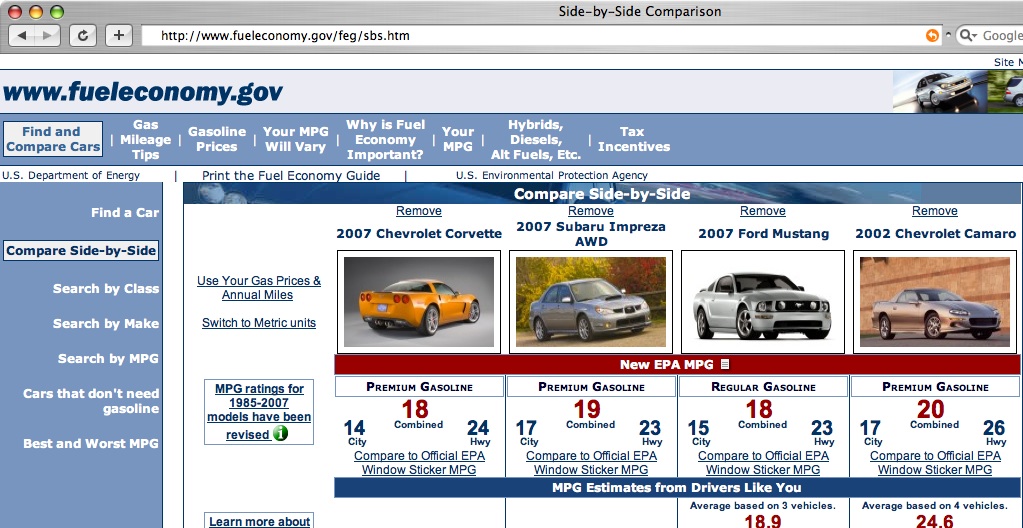Reload the page with the refresh button
Image resolution: width=1023 pixels, height=528 pixels.
click(83, 35)
